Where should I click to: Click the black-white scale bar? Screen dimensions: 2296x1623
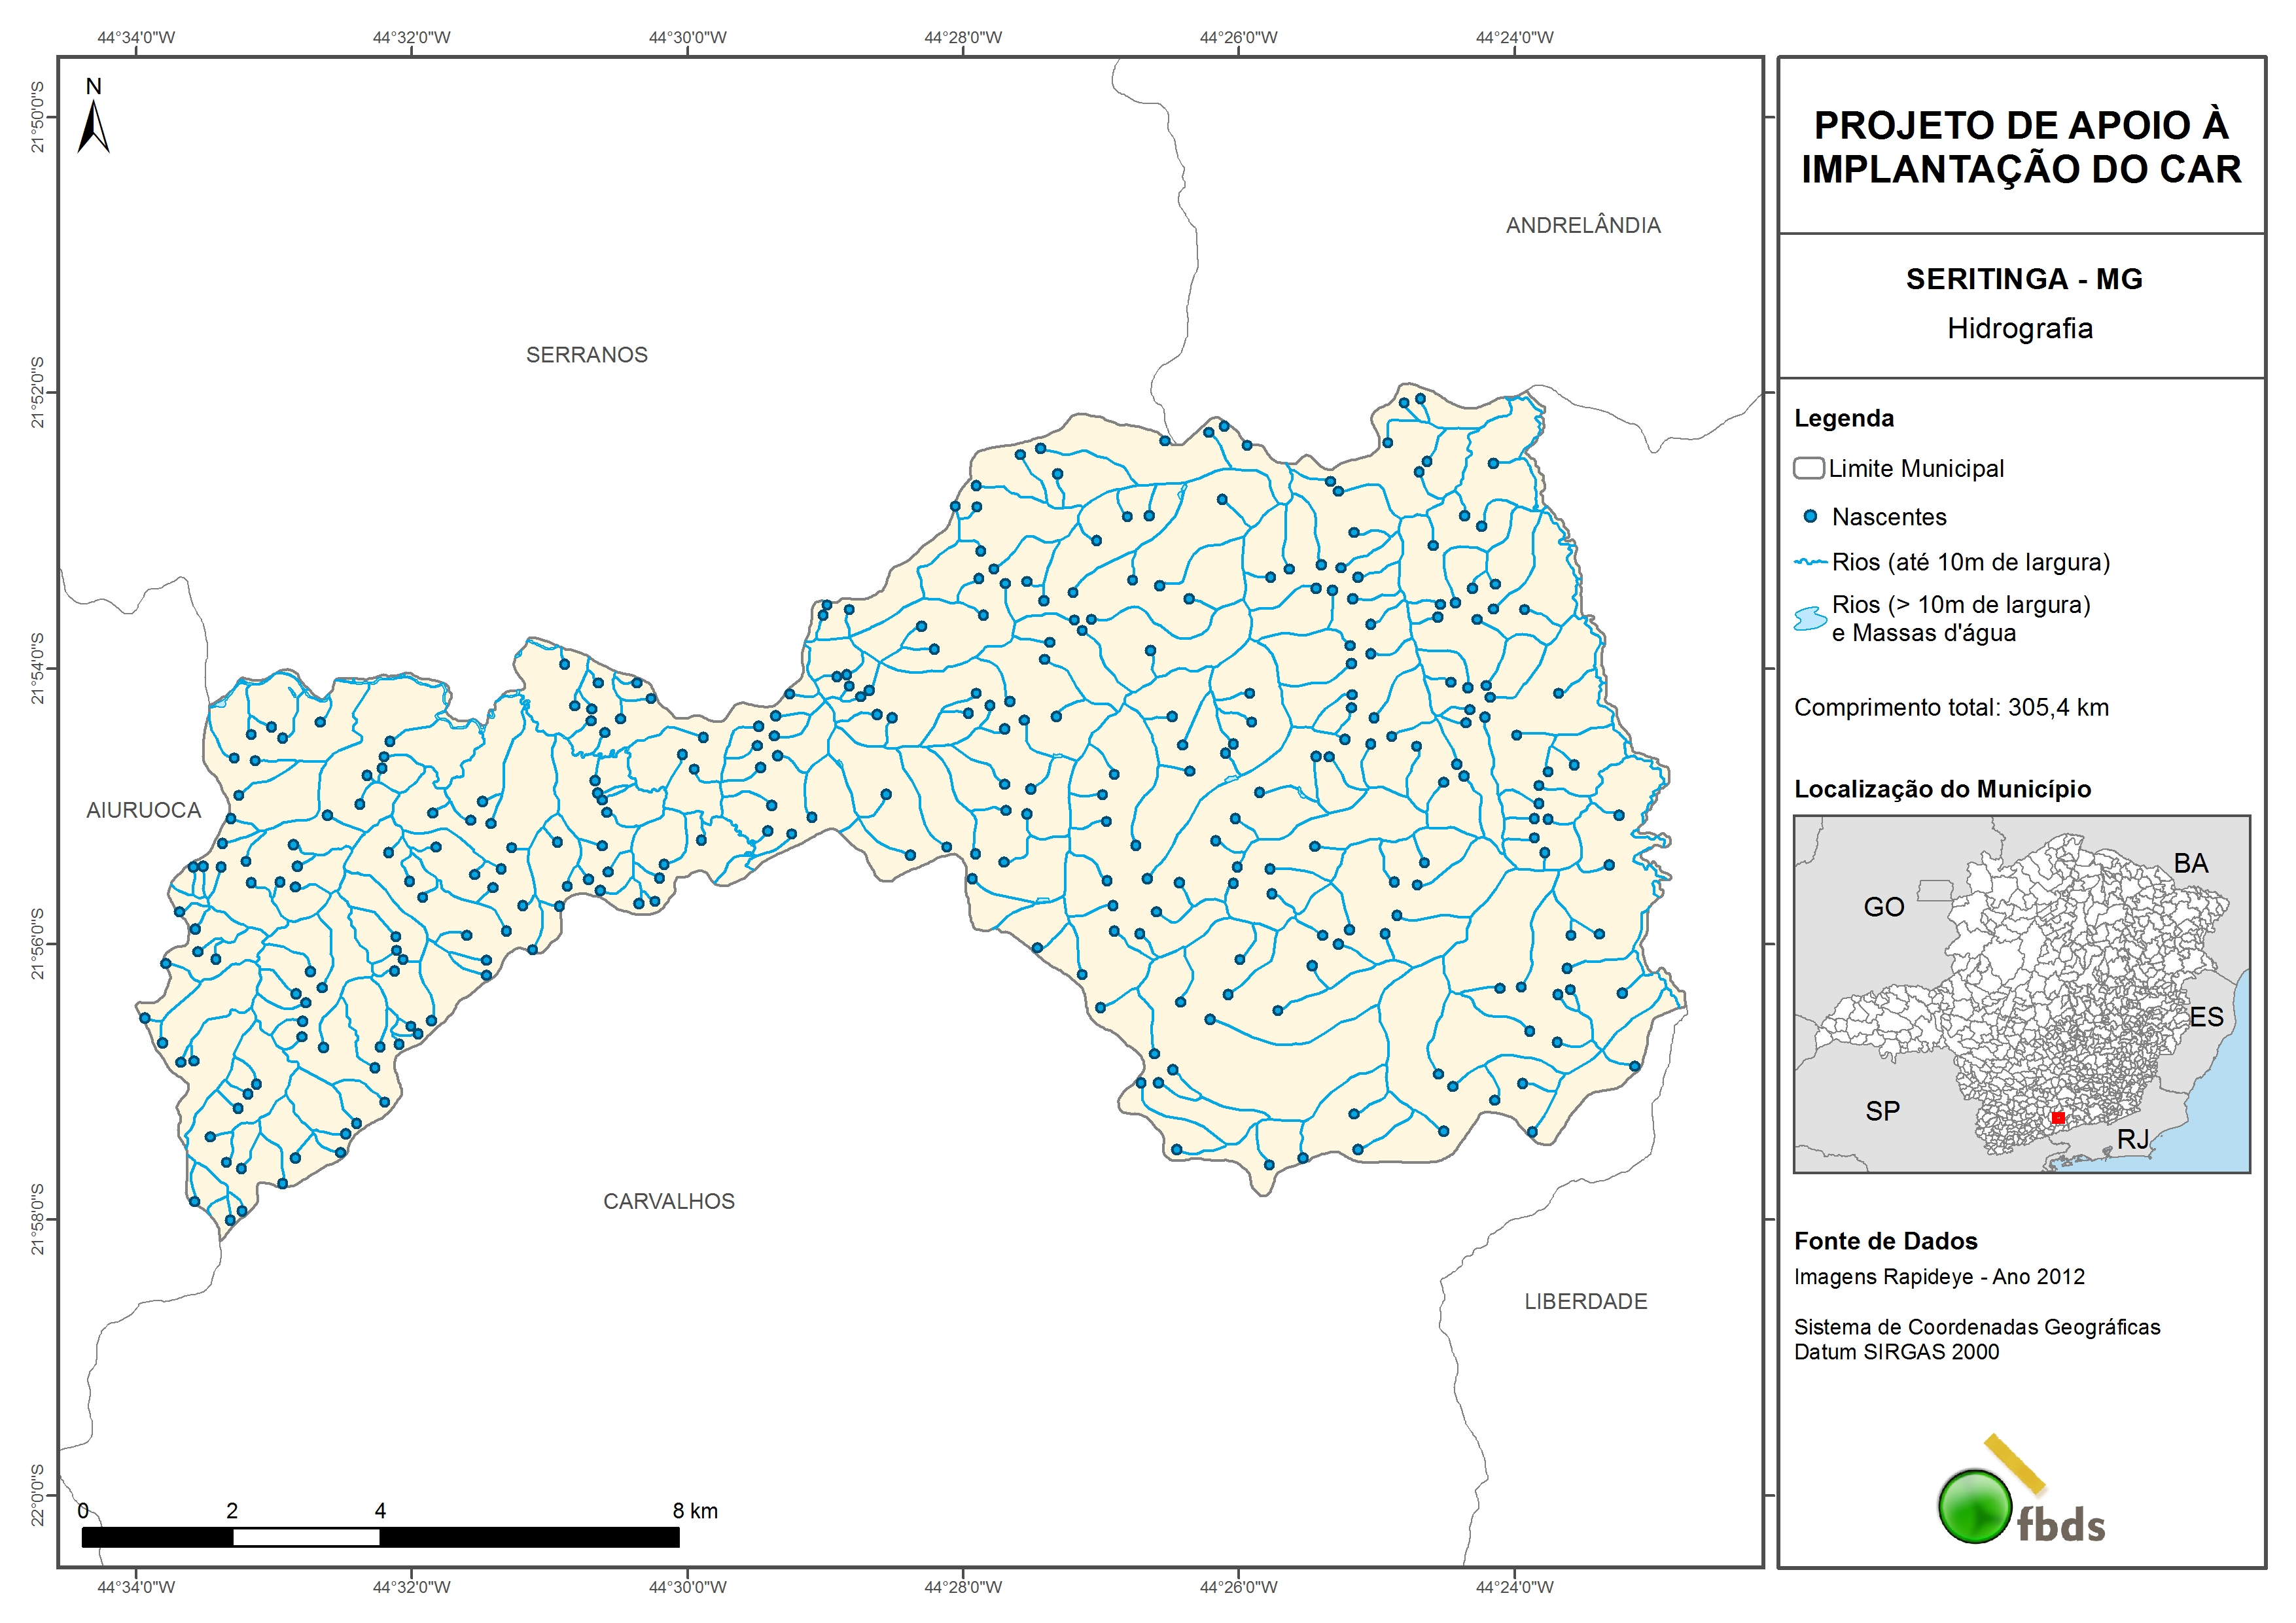click(x=380, y=1537)
